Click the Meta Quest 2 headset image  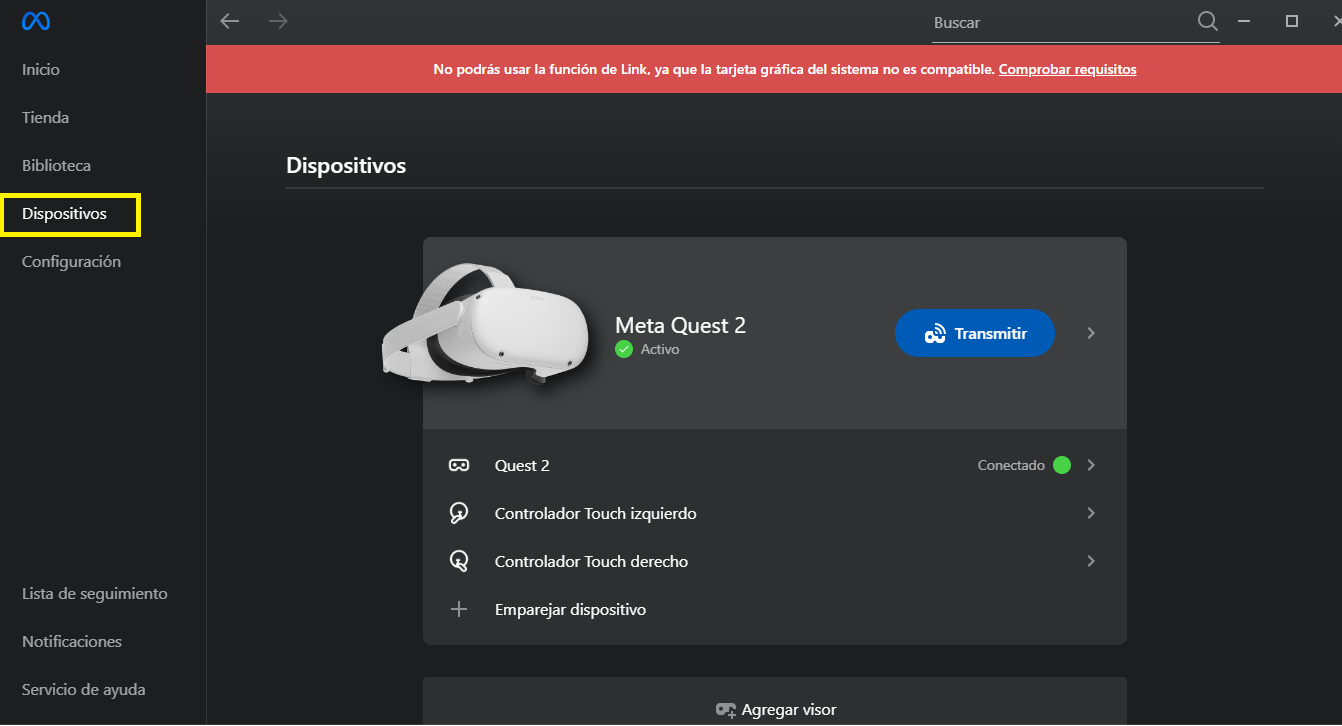coord(486,323)
